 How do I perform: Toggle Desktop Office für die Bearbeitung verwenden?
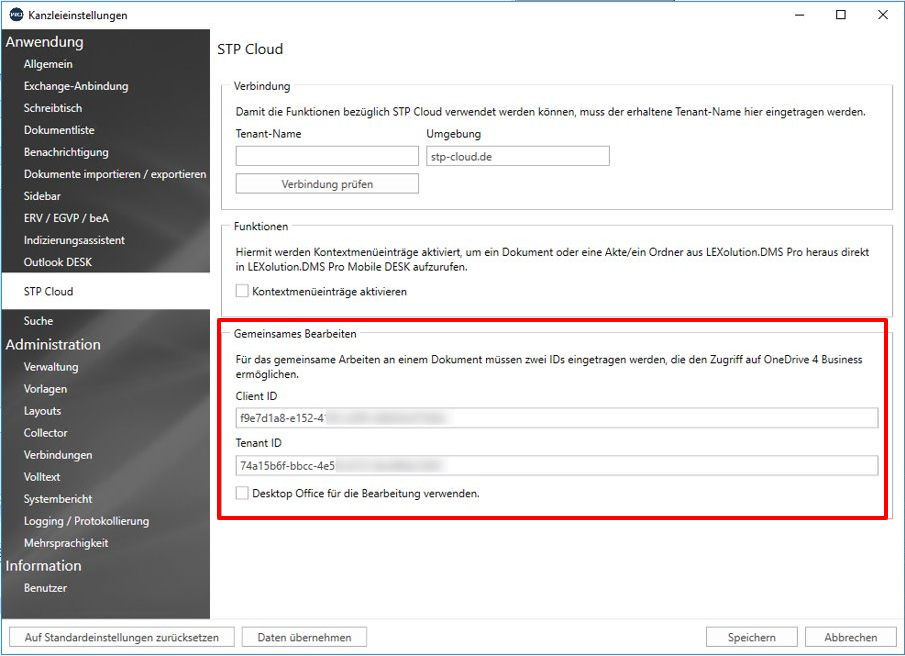coord(242,493)
